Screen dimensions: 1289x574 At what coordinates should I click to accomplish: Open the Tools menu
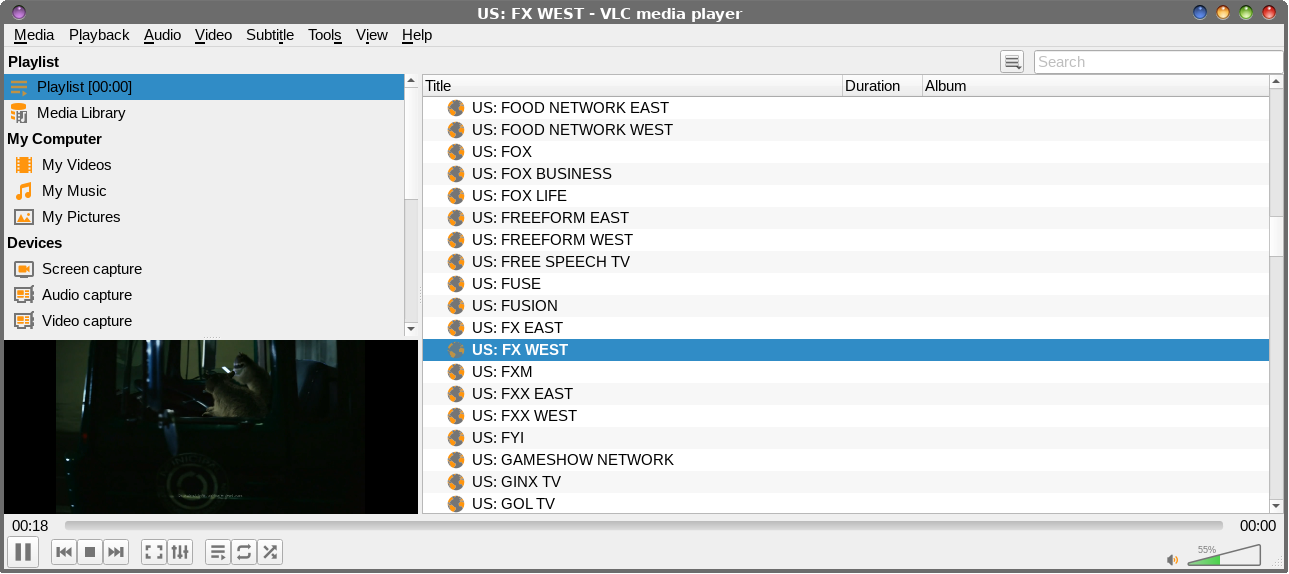click(325, 35)
